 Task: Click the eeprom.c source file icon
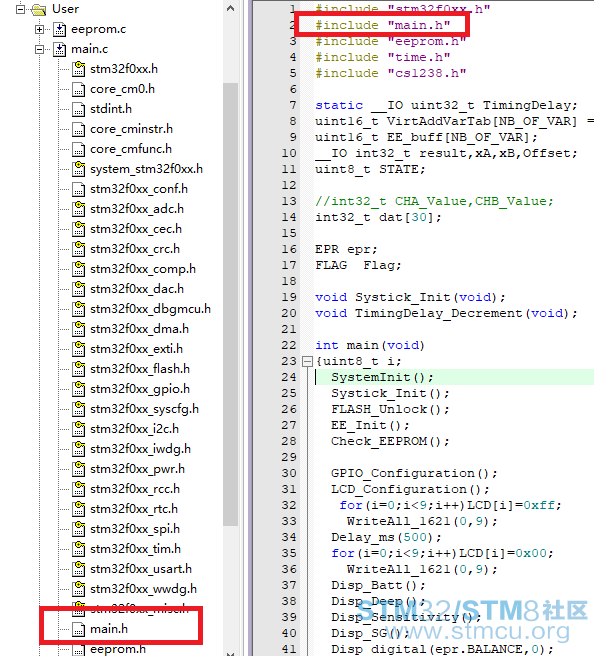(x=59, y=29)
